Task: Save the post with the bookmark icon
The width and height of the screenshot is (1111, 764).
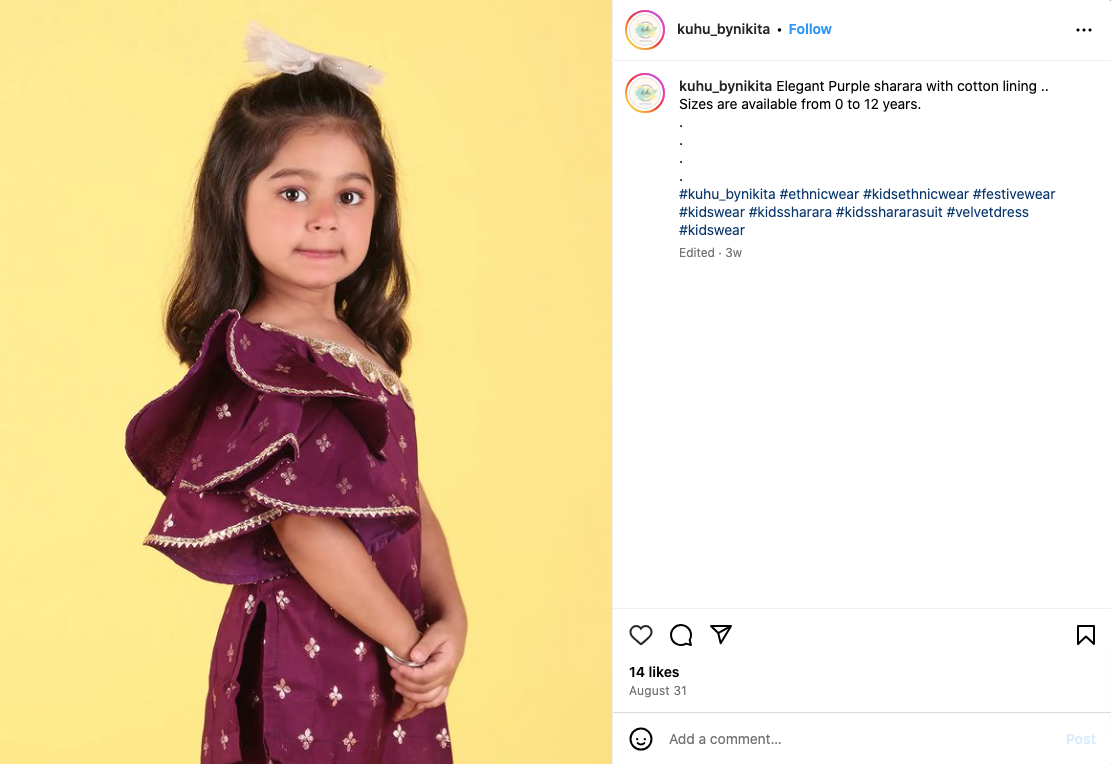Action: 1085,635
